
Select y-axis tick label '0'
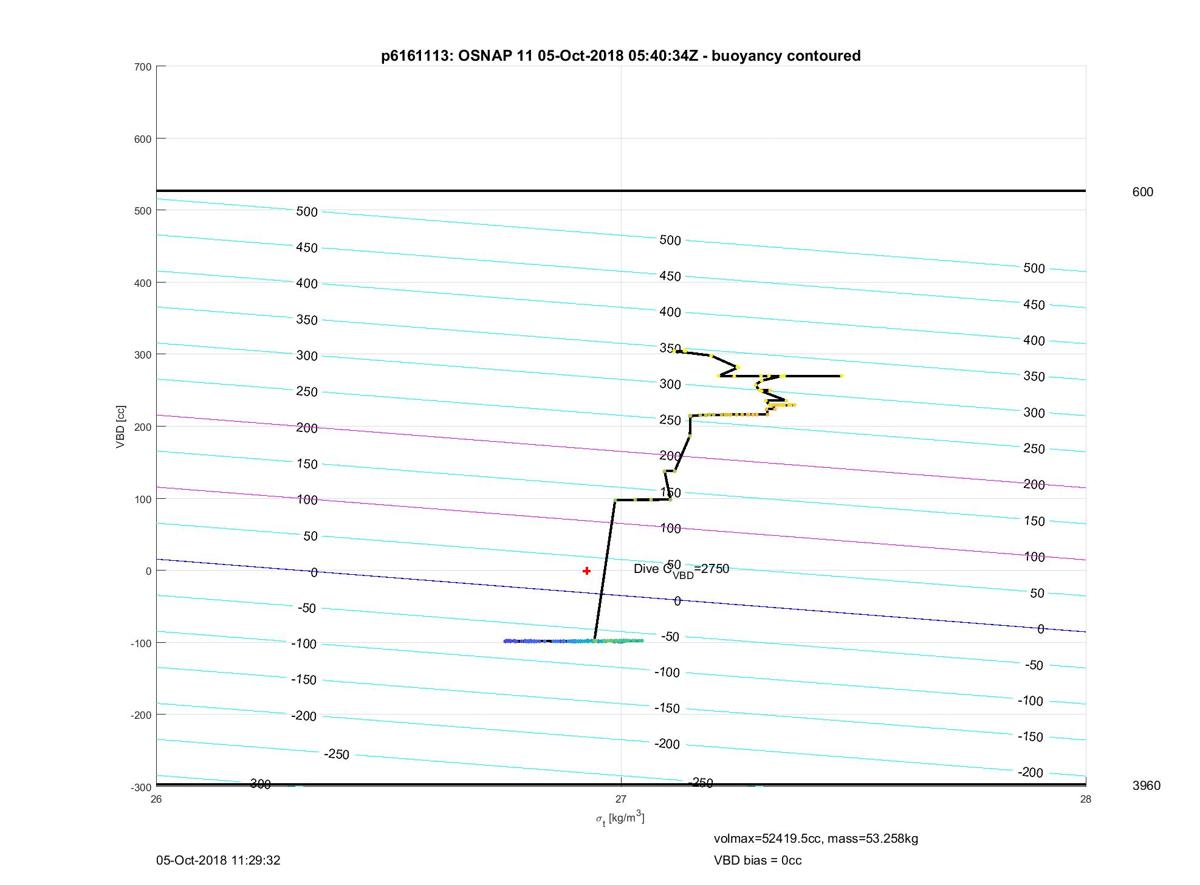tap(148, 571)
